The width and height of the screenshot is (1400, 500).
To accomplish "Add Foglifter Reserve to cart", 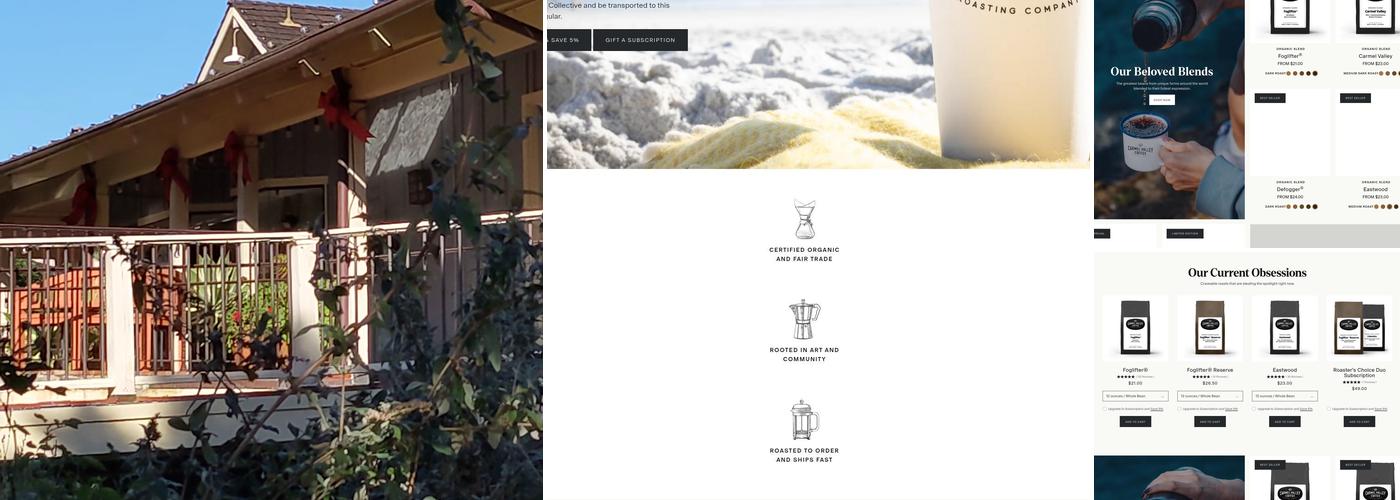I will coord(1210,422).
